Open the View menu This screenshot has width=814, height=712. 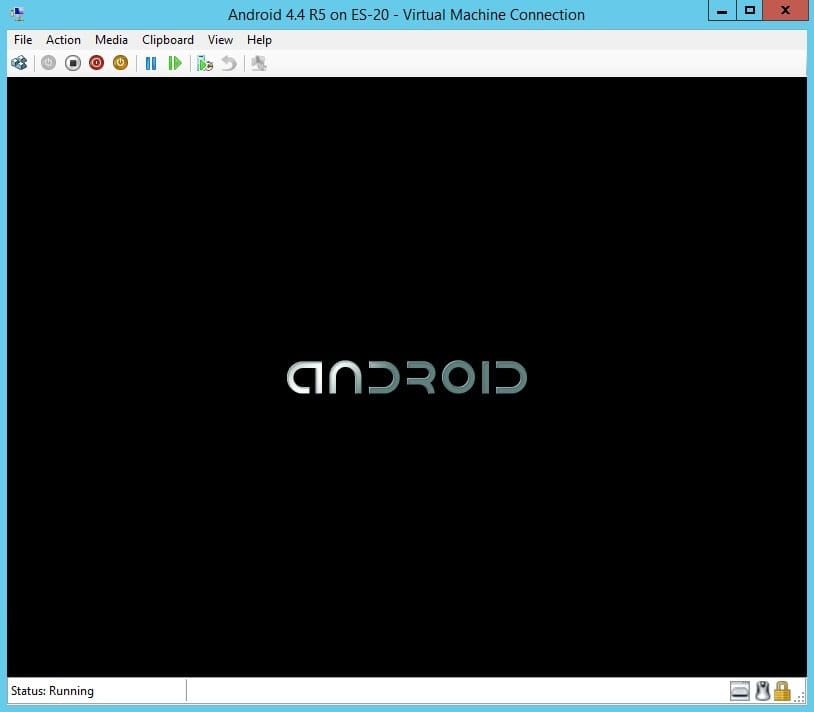click(220, 40)
